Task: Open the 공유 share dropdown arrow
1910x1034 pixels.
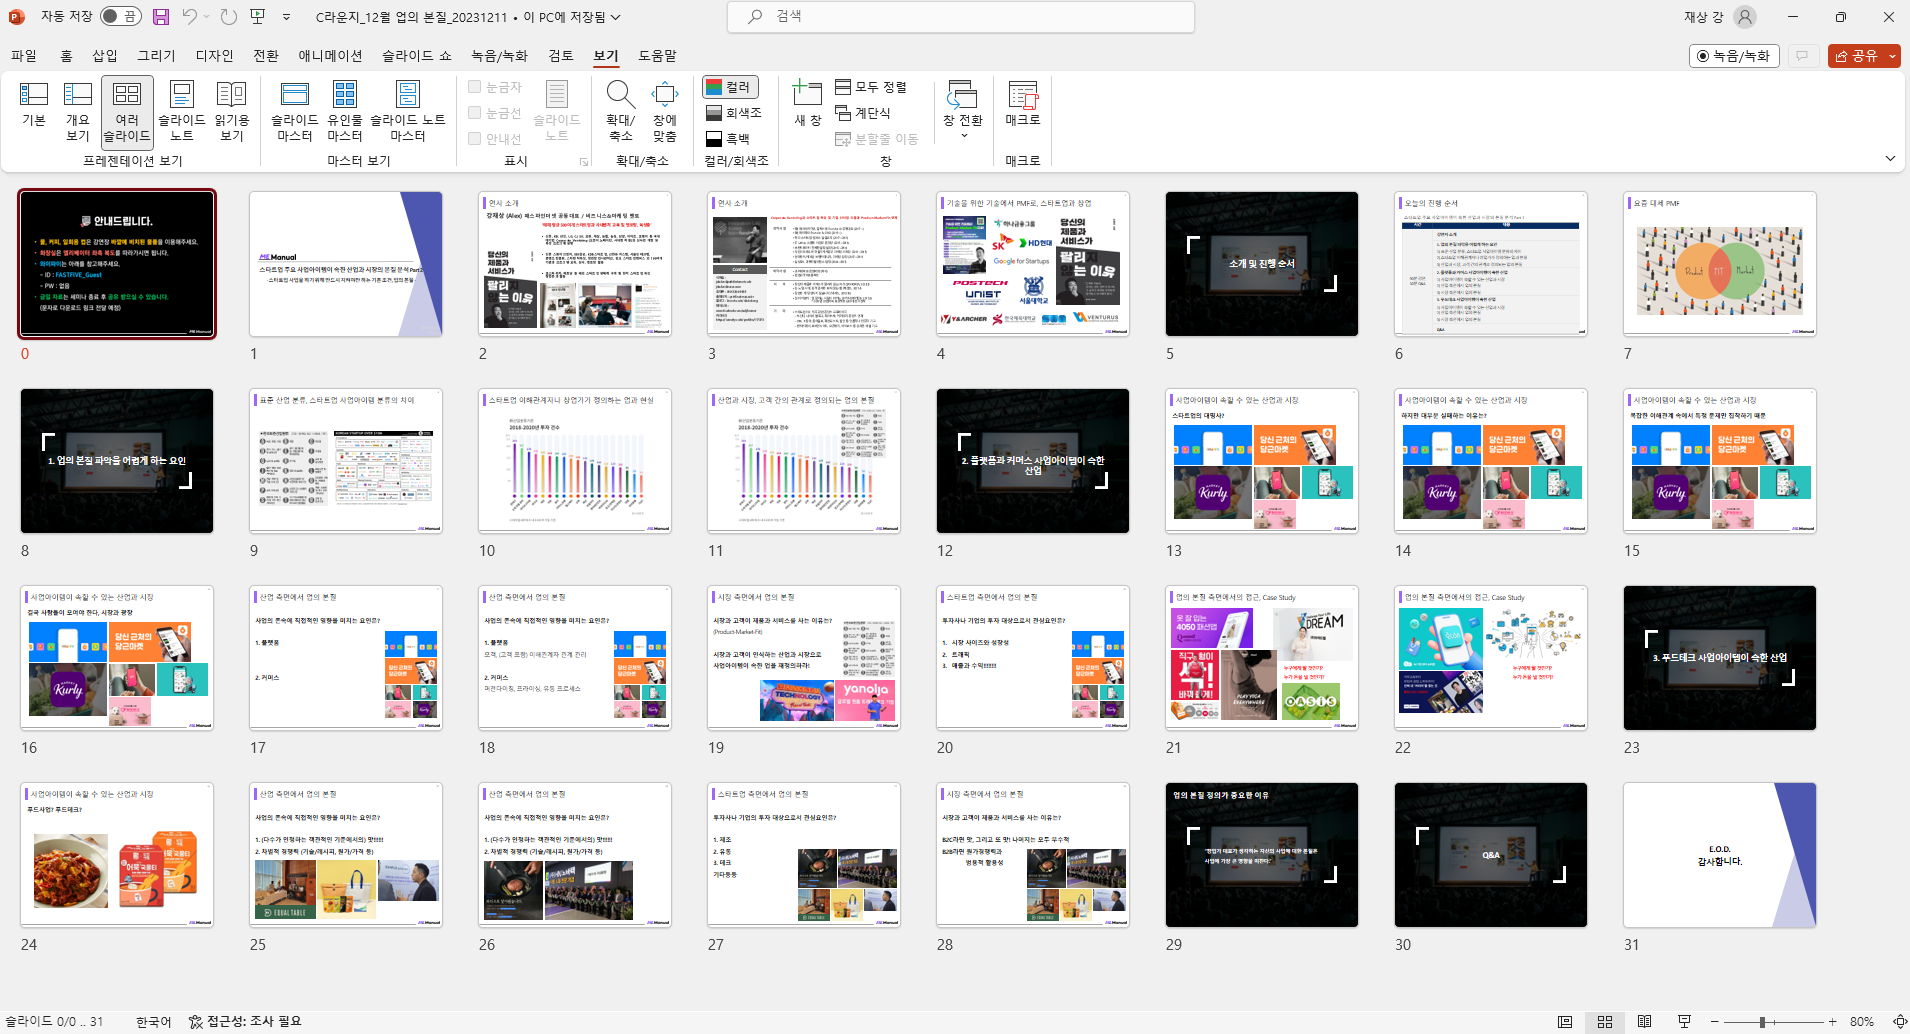Action: [x=1892, y=56]
